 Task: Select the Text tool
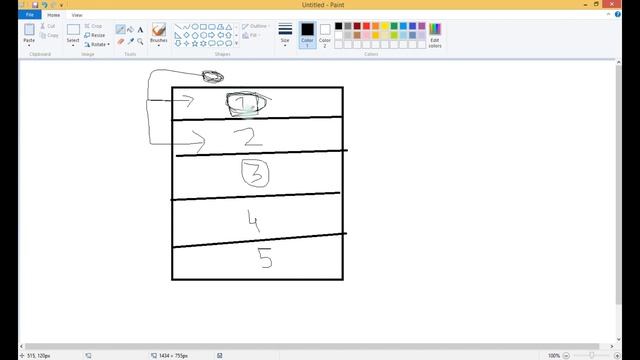coord(140,30)
